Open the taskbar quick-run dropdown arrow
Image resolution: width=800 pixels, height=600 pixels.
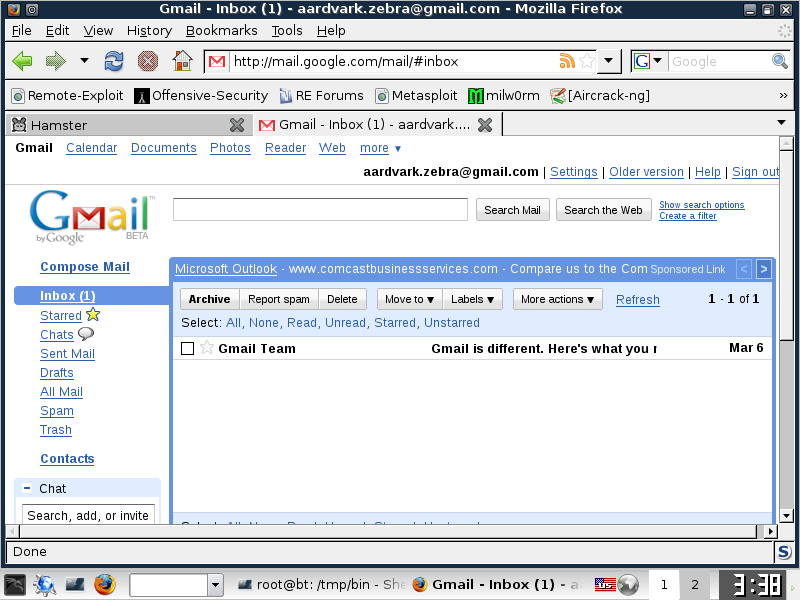point(215,585)
